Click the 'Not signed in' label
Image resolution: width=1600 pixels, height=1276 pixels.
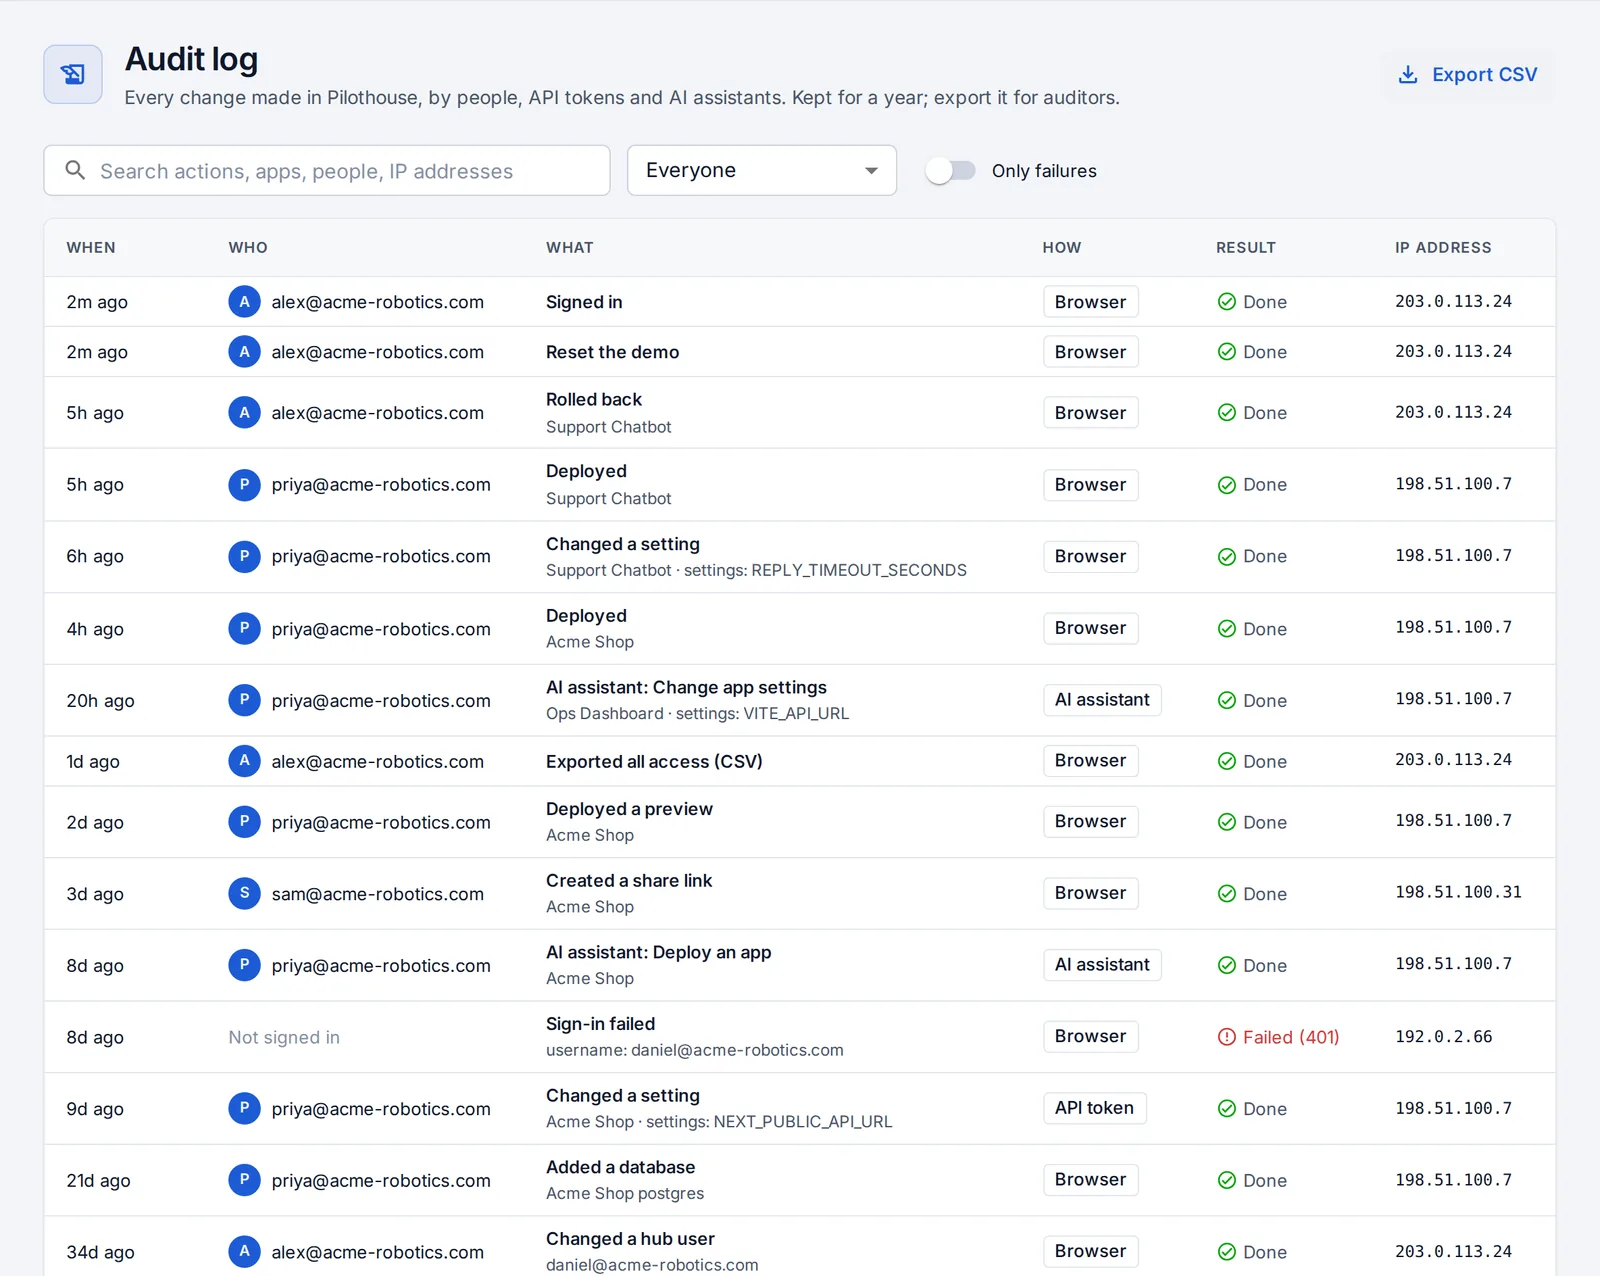click(284, 1038)
